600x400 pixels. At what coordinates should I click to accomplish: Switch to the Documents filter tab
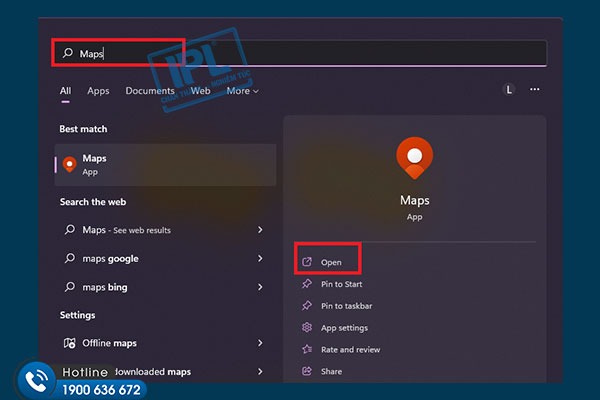pos(150,91)
